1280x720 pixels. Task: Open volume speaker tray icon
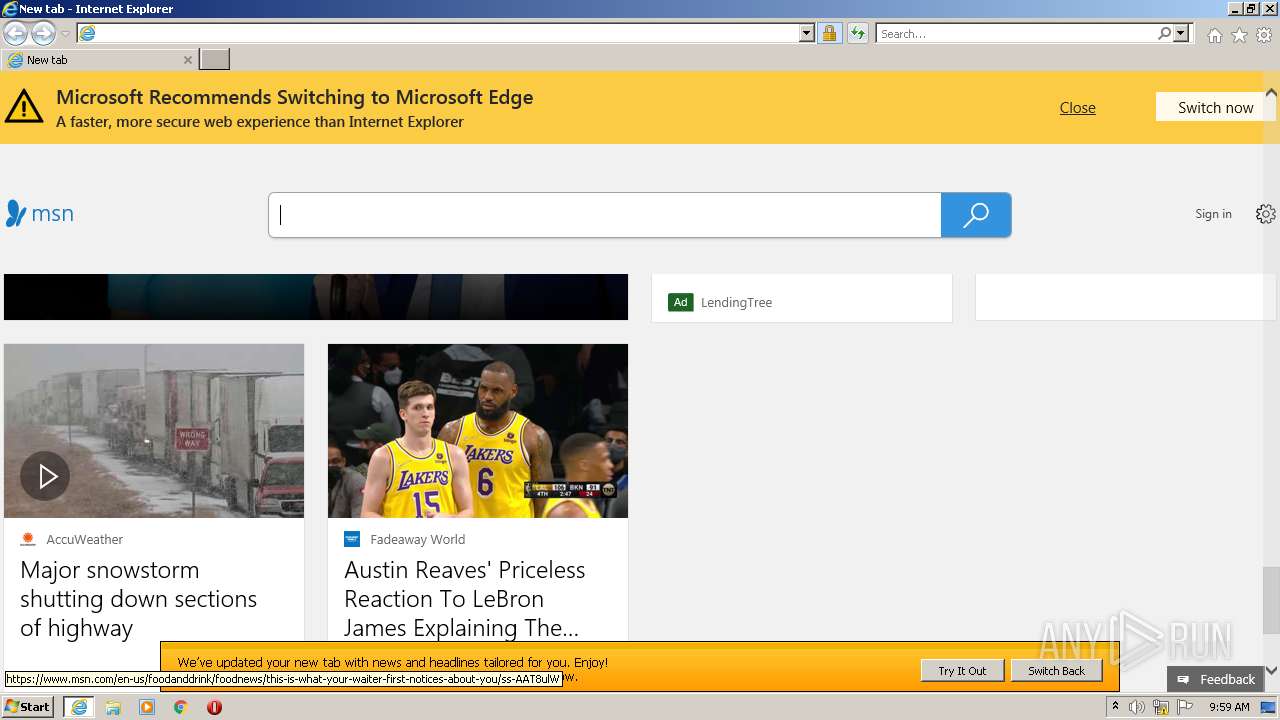1136,707
